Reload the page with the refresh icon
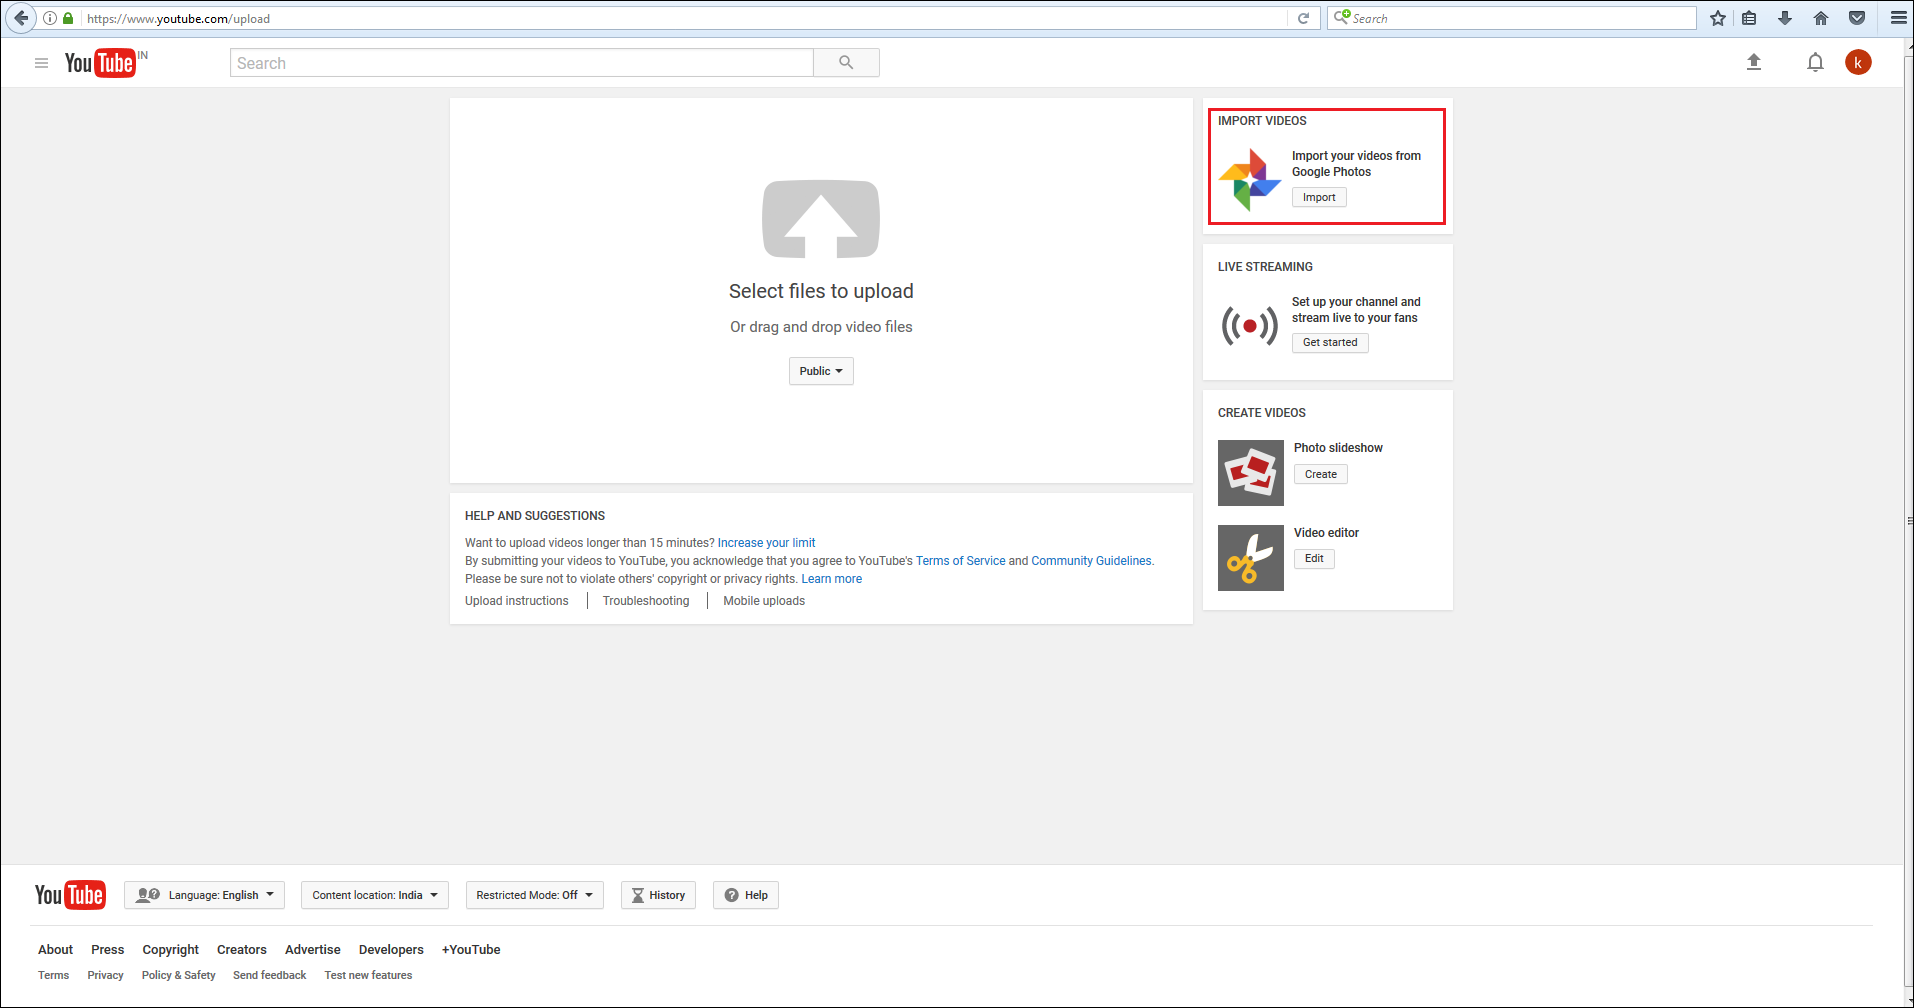Screen dimensions: 1914x1008 pos(1303,17)
